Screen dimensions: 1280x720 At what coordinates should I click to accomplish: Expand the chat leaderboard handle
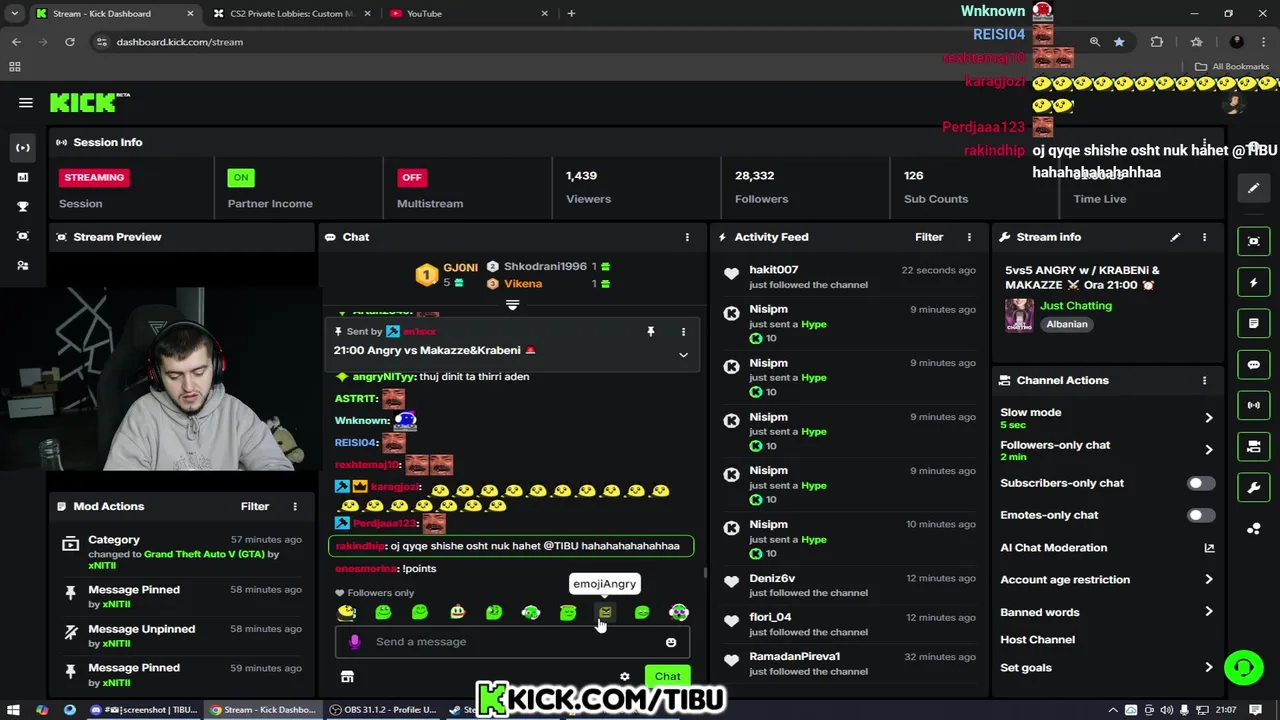pos(512,305)
